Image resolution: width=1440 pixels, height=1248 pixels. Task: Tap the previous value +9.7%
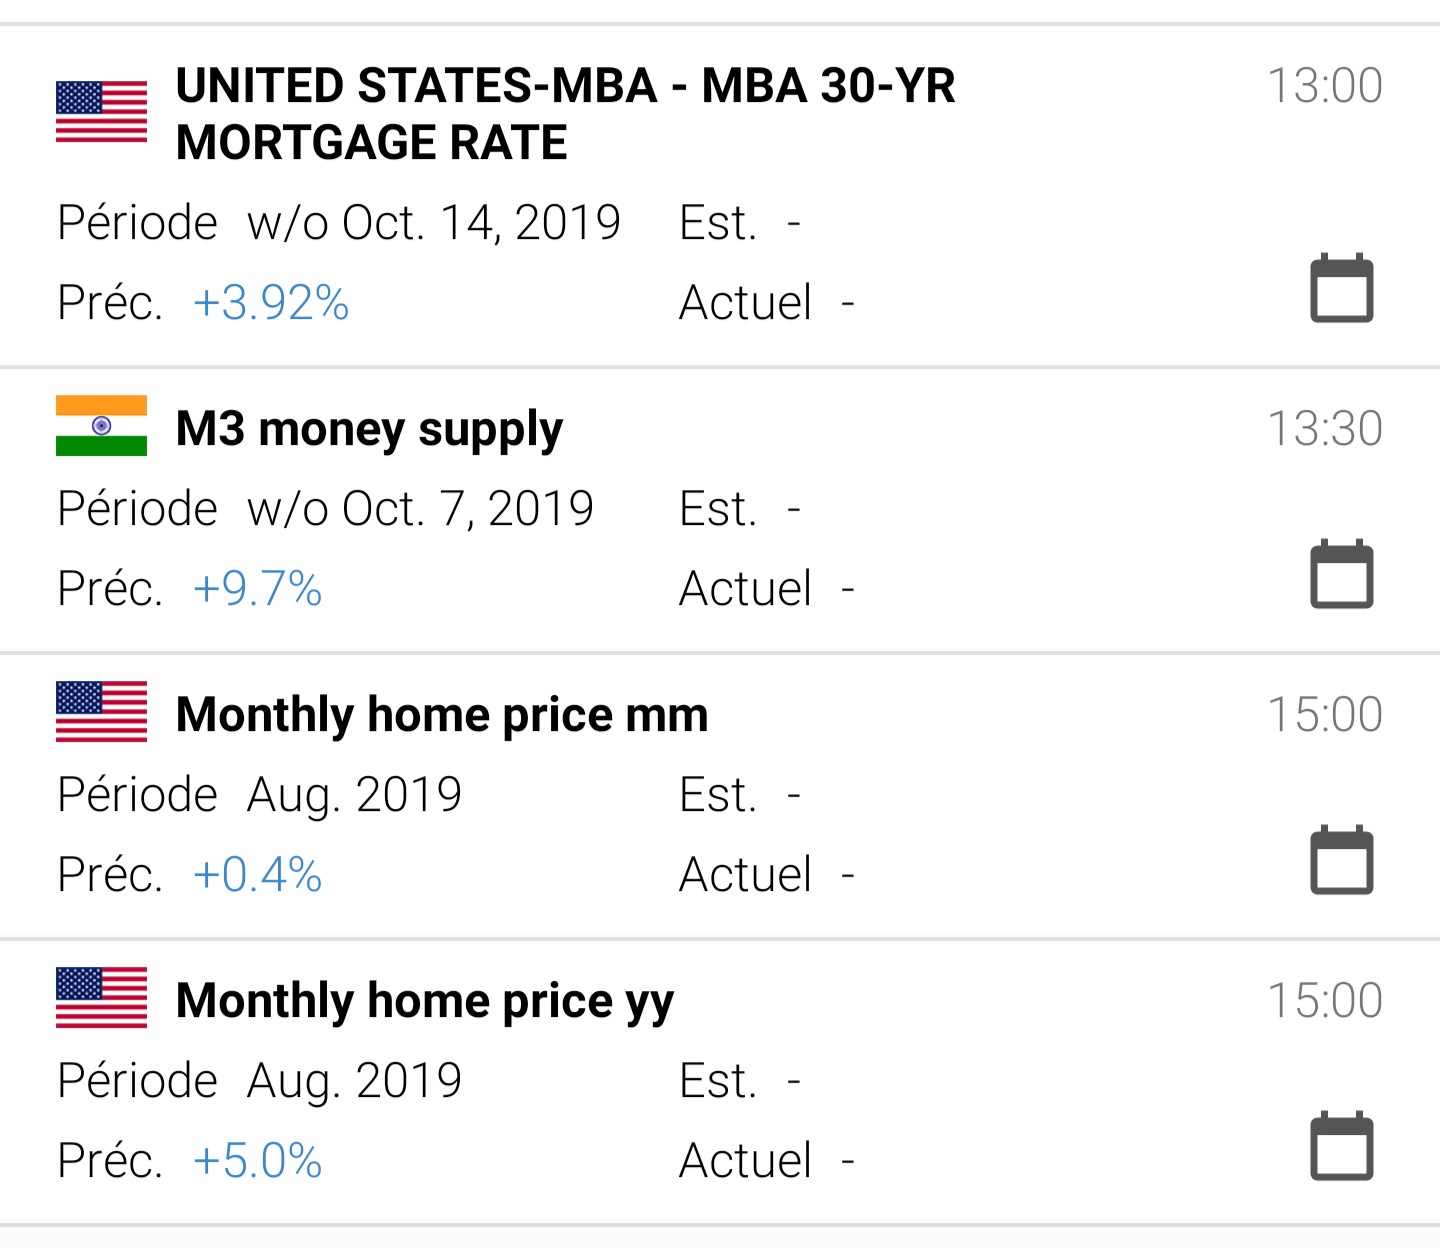[258, 589]
